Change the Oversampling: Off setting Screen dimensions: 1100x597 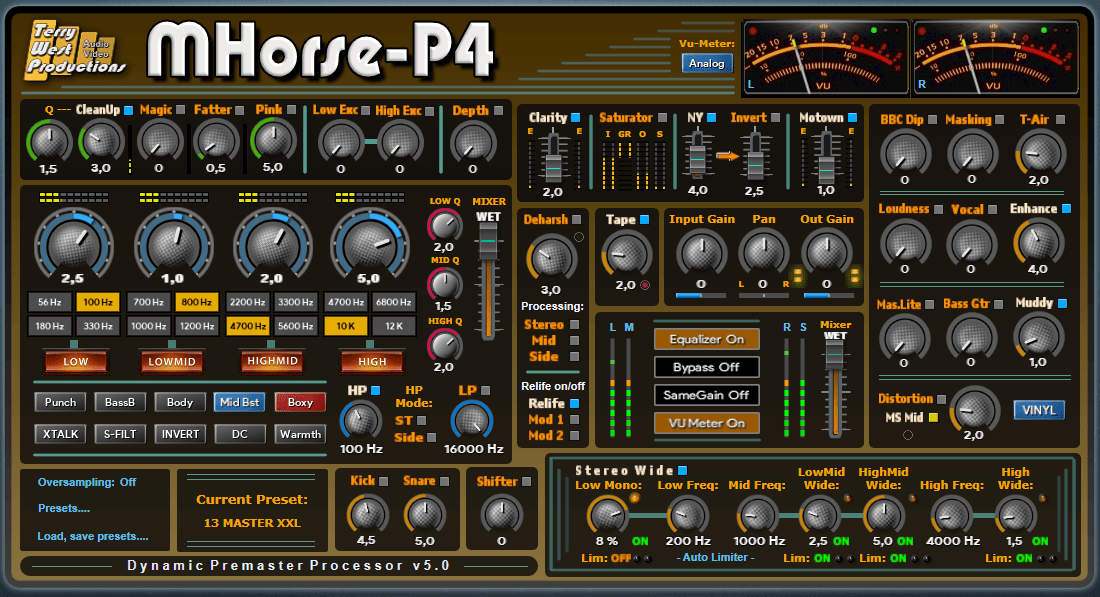[x=87, y=482]
